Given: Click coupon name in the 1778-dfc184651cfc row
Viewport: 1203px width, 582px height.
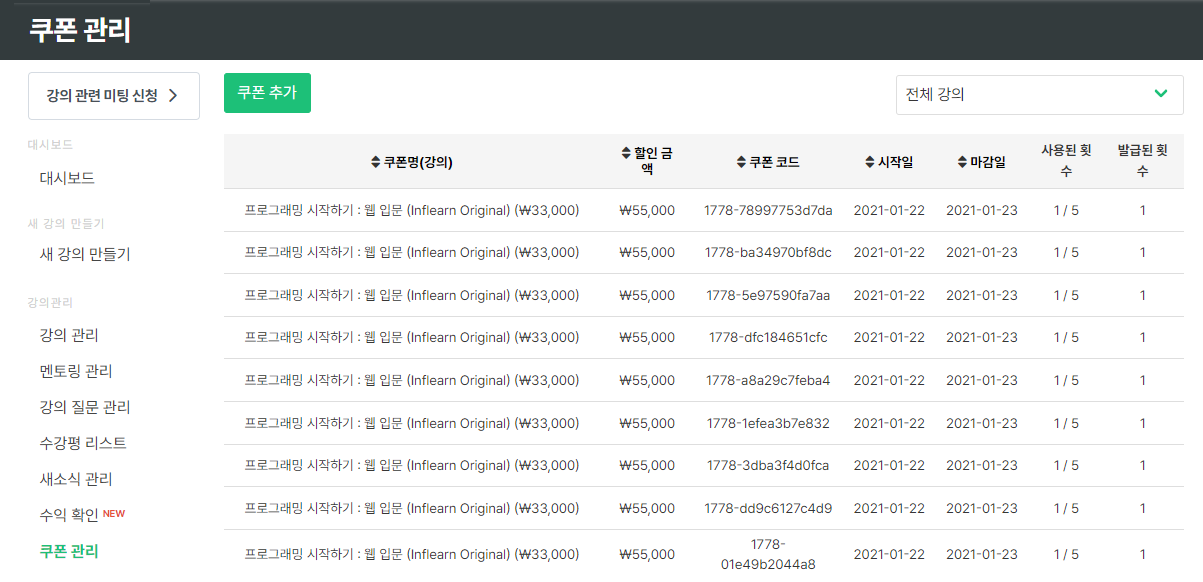Looking at the screenshot, I should [412, 337].
